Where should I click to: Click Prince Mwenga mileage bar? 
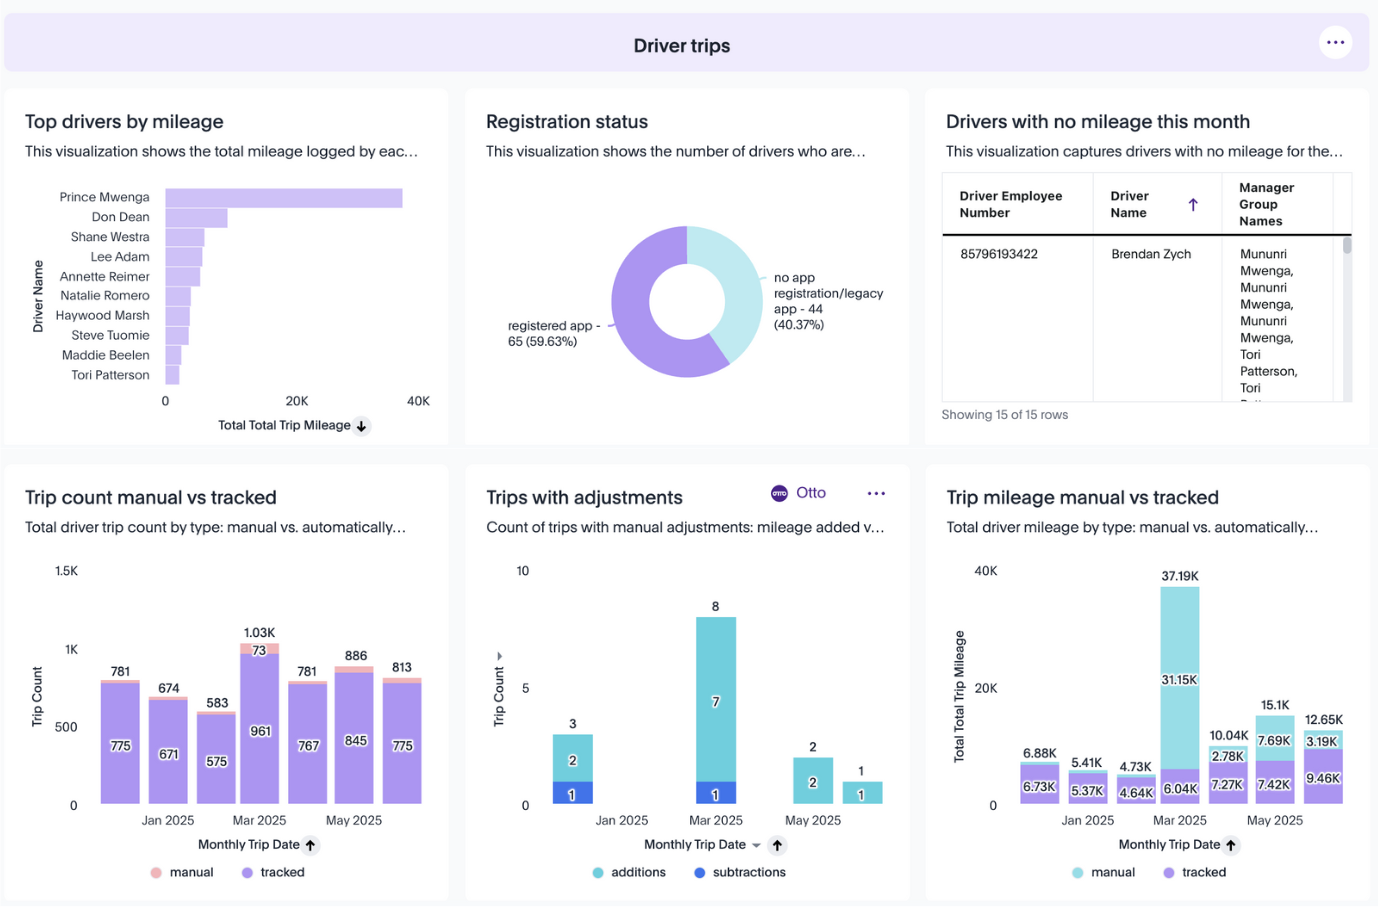(x=284, y=198)
